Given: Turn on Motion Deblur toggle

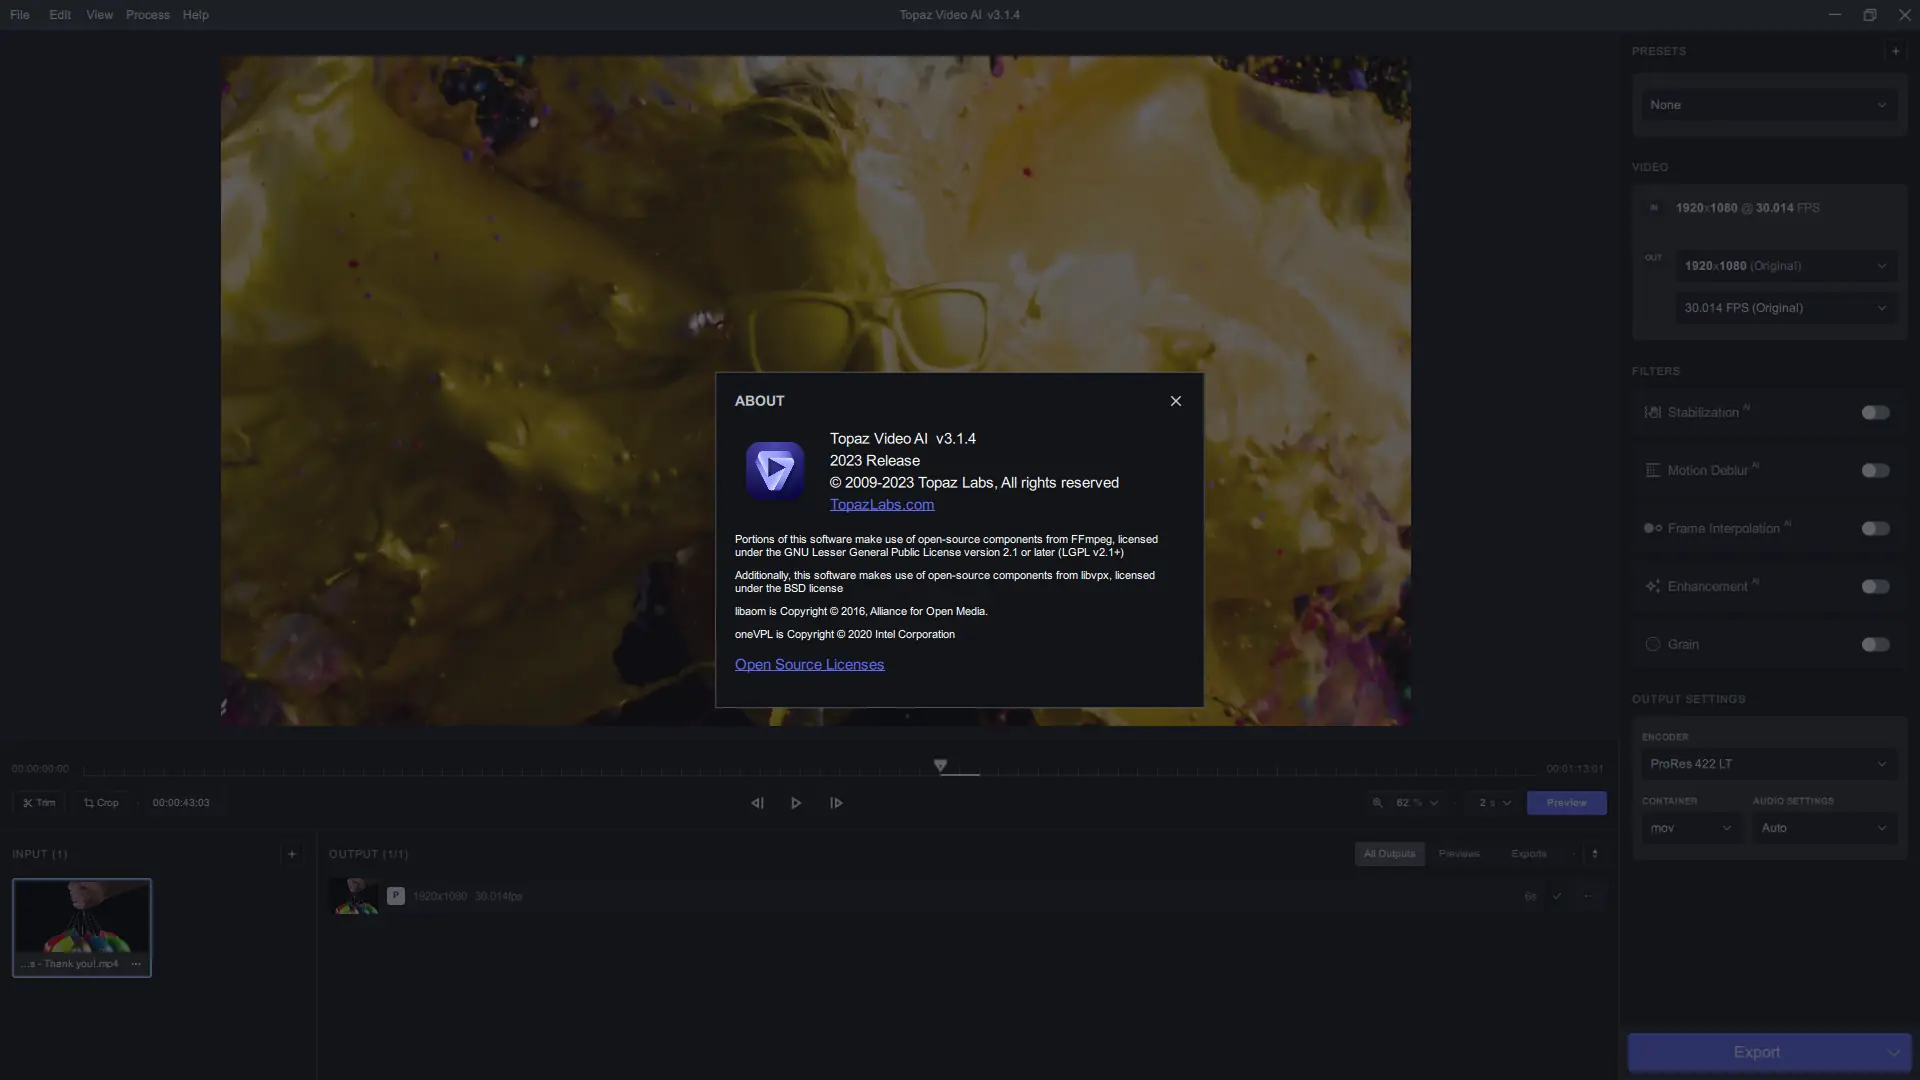Looking at the screenshot, I should pyautogui.click(x=1875, y=471).
